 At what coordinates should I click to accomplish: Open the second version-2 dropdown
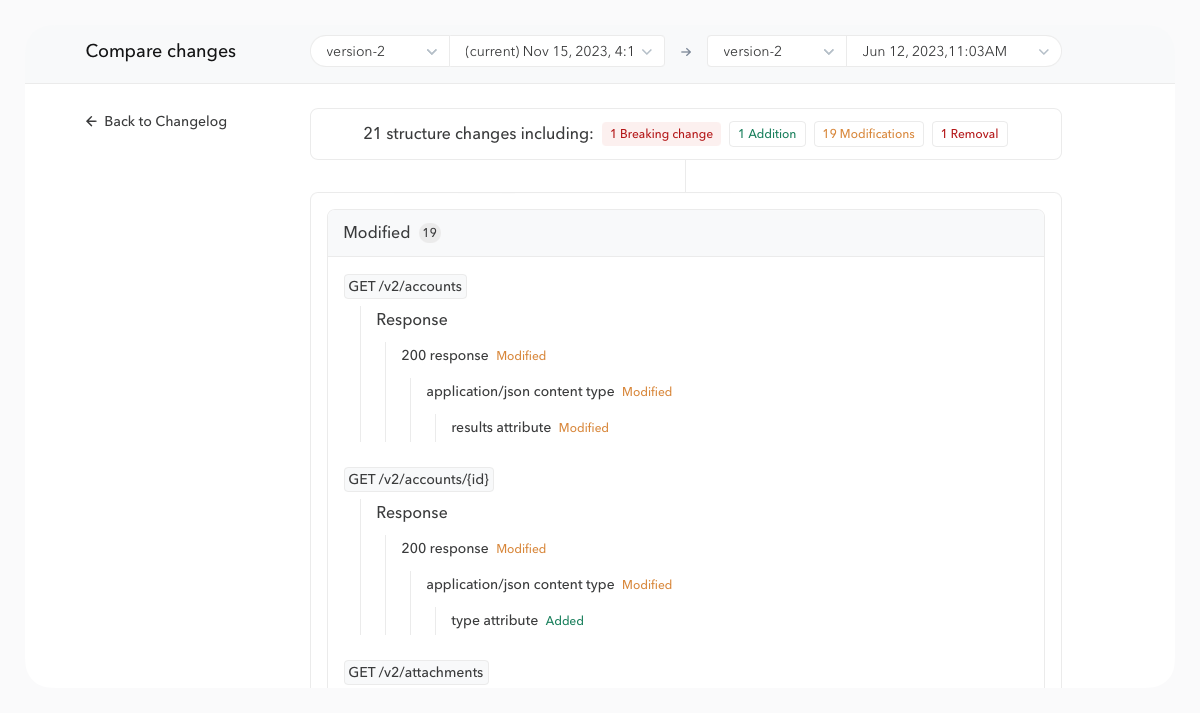pyautogui.click(x=777, y=52)
